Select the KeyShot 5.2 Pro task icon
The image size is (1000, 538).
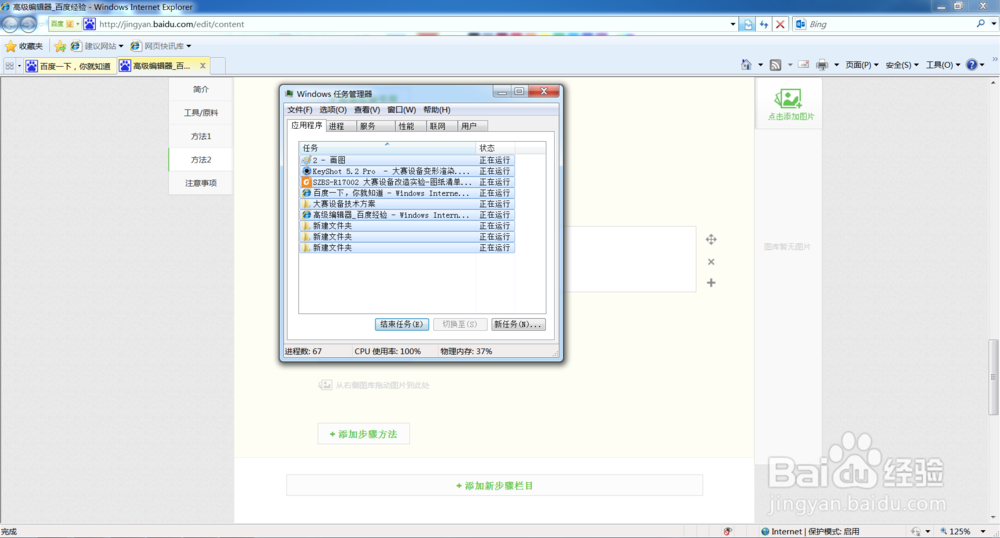307,171
